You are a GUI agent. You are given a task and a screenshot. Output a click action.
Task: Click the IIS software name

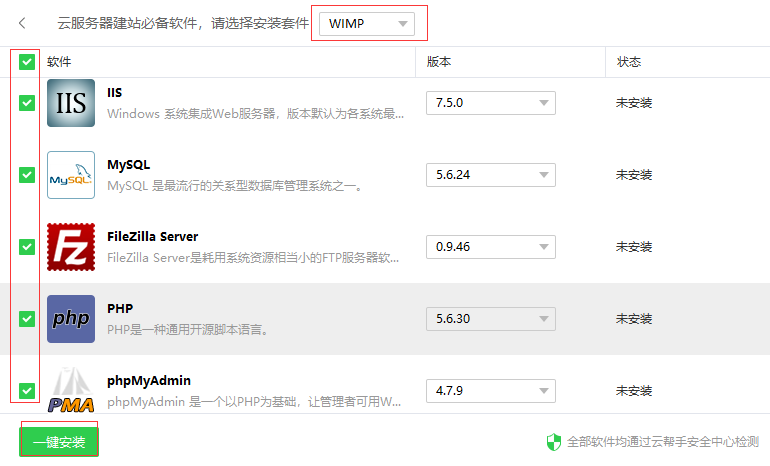tap(114, 92)
